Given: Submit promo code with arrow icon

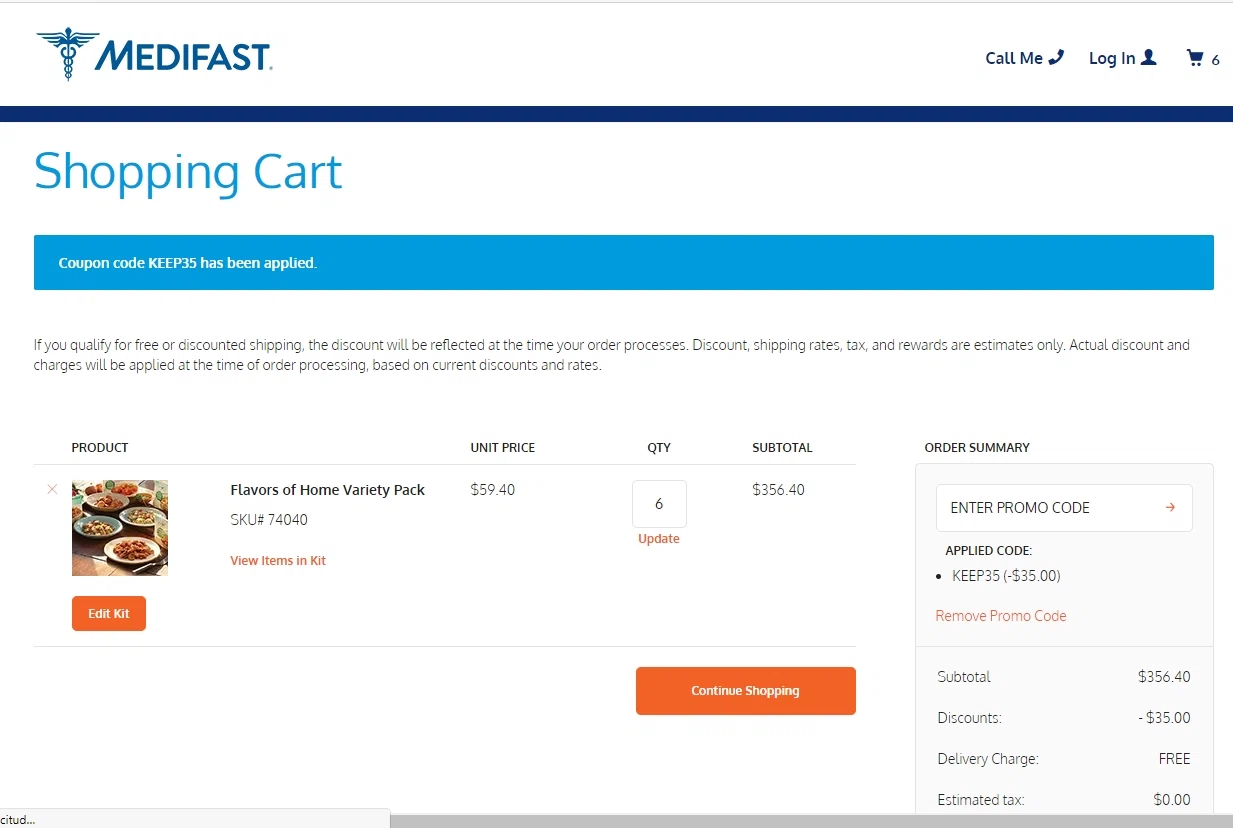Looking at the screenshot, I should coord(1170,507).
